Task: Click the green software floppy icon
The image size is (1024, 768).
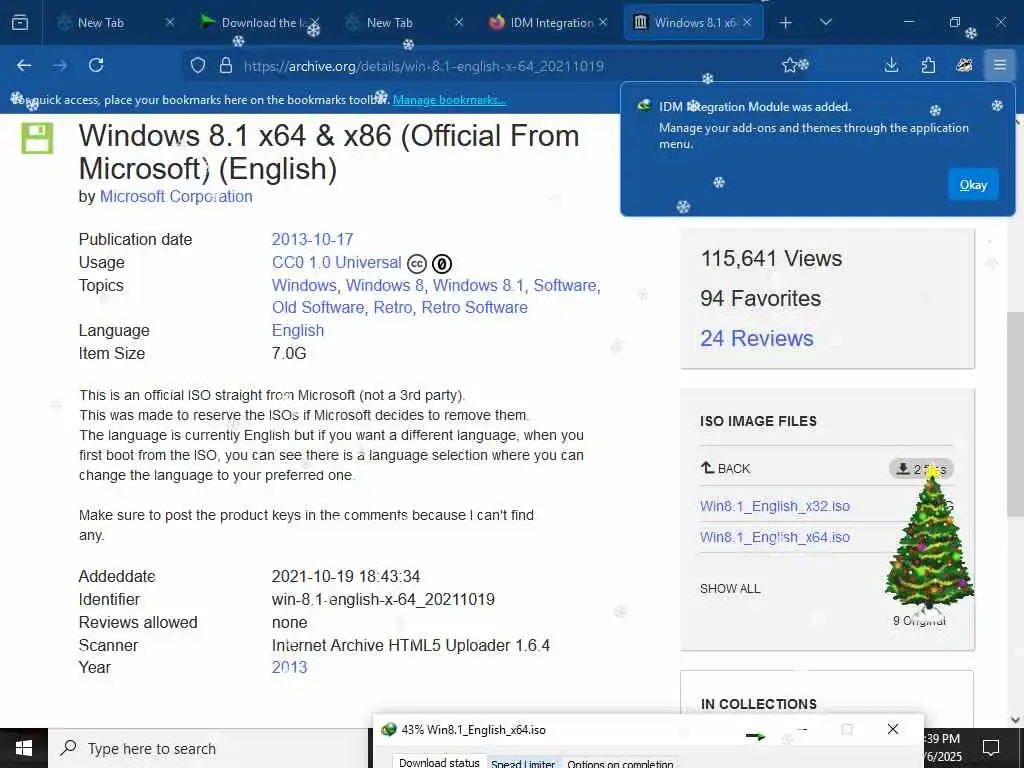Action: point(37,138)
